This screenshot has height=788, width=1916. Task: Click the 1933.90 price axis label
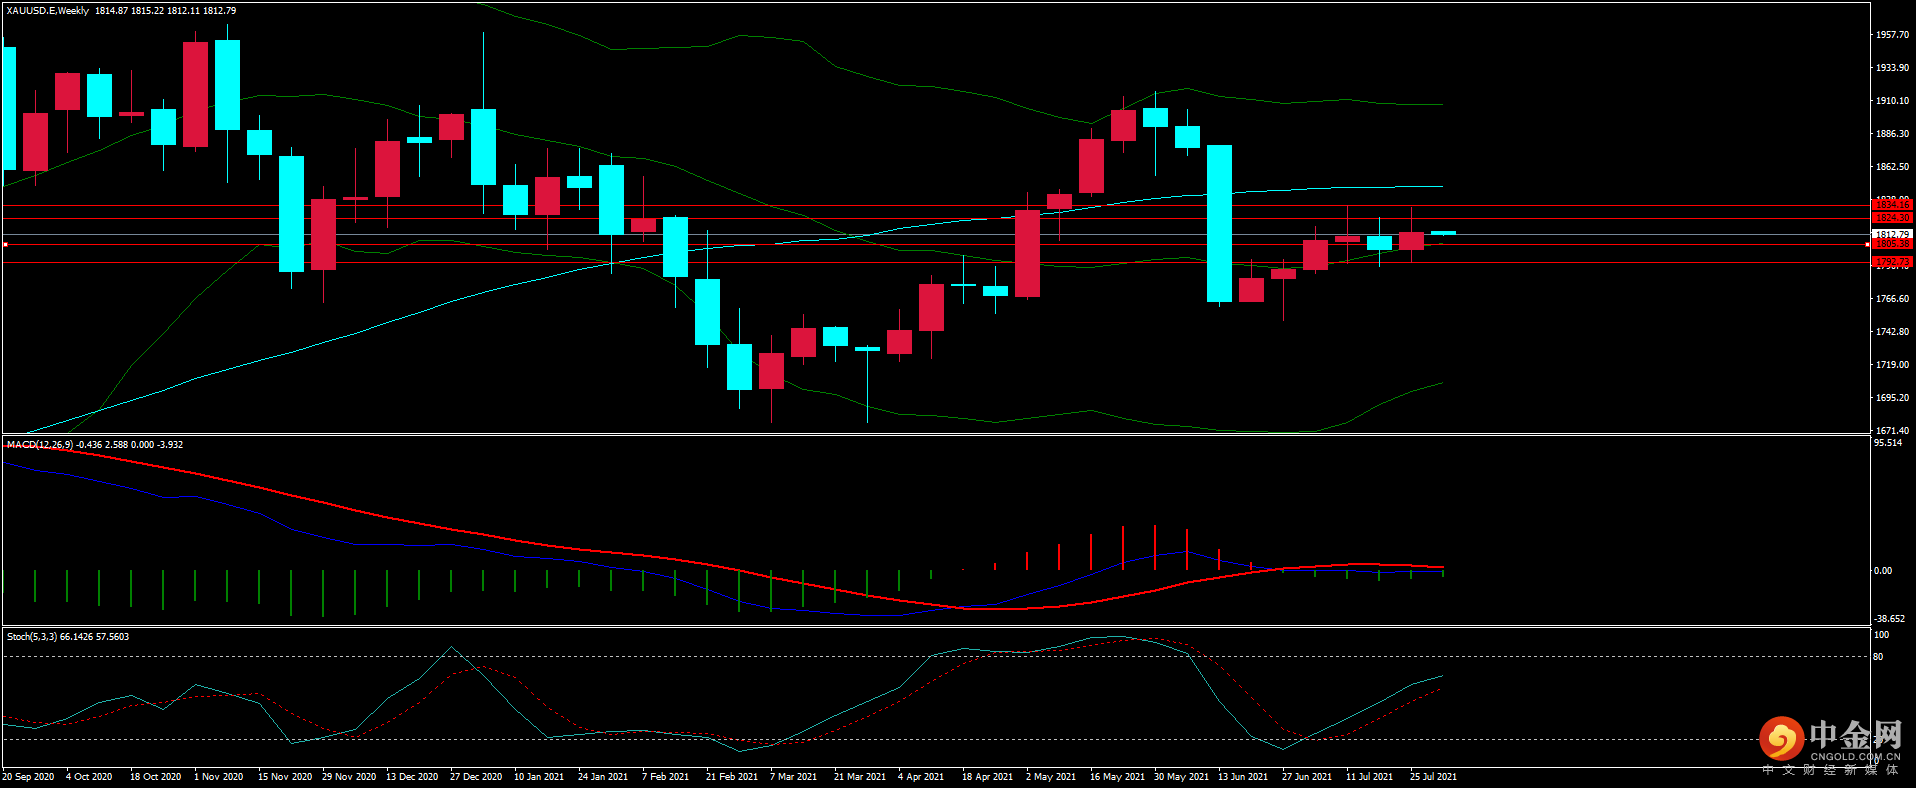click(1893, 68)
